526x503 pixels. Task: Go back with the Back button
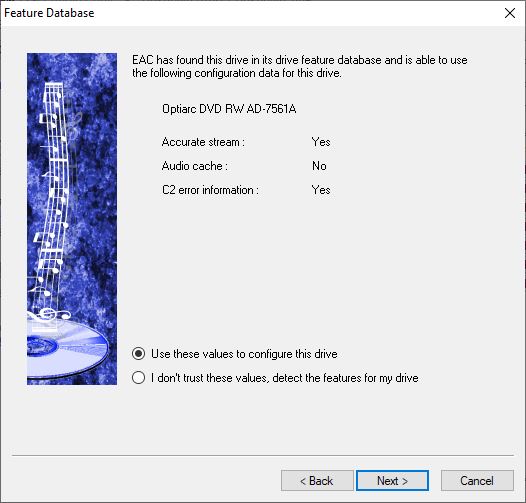(317, 481)
